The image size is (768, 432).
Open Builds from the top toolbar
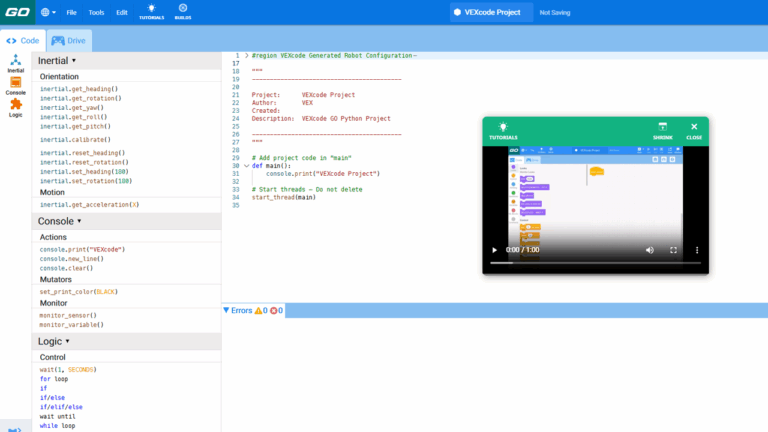pos(183,12)
